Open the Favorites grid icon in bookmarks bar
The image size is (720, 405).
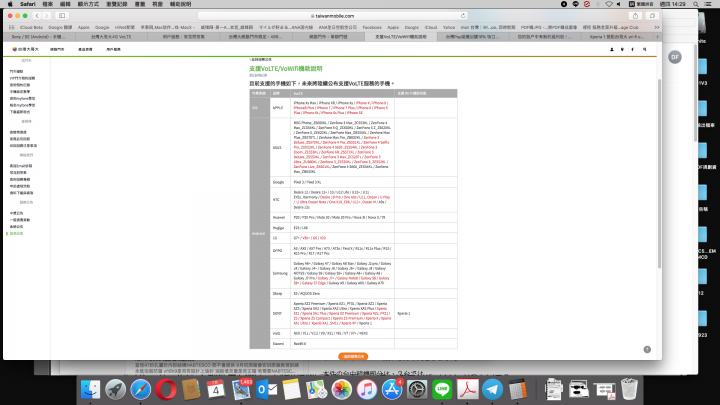pos(11,27)
